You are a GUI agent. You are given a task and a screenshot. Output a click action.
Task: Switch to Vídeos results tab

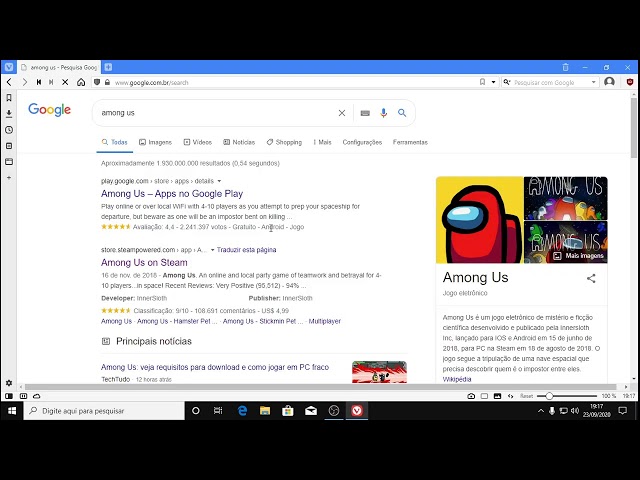(x=198, y=142)
